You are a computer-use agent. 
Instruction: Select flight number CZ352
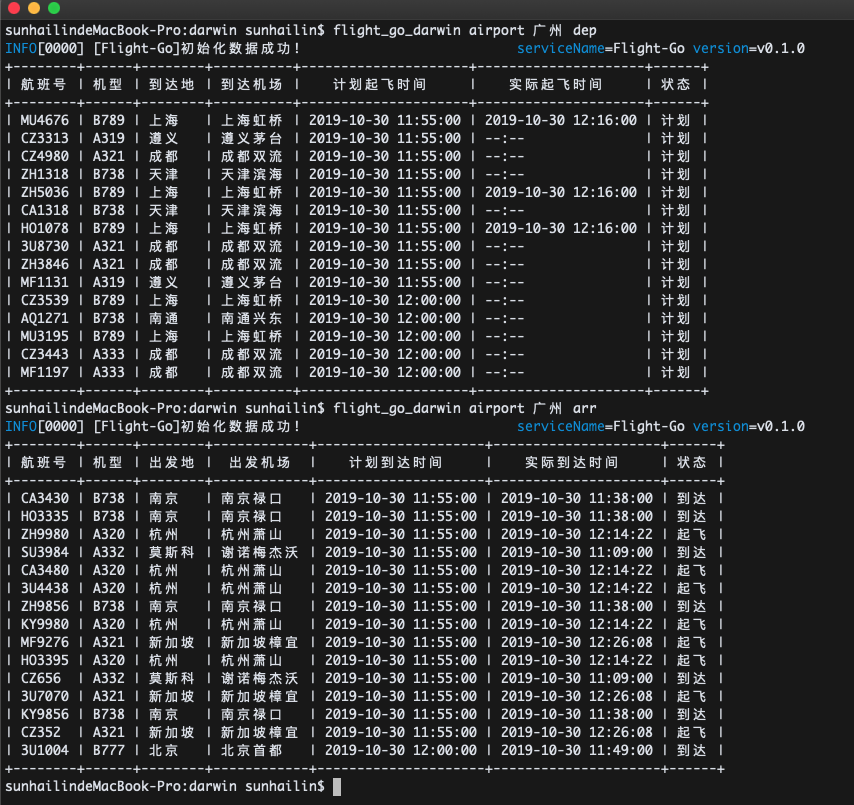pyautogui.click(x=41, y=732)
